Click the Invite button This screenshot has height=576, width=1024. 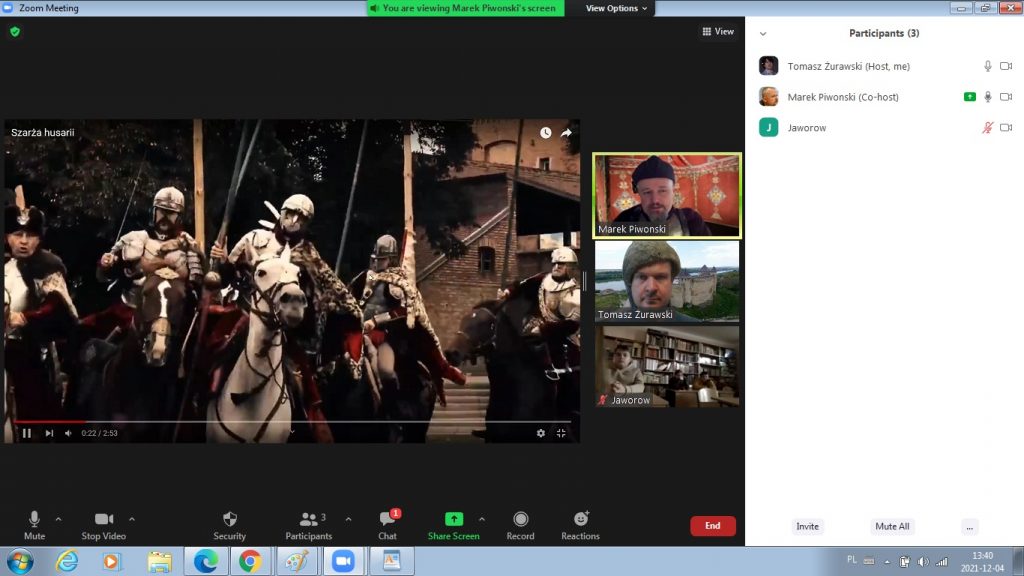click(807, 526)
